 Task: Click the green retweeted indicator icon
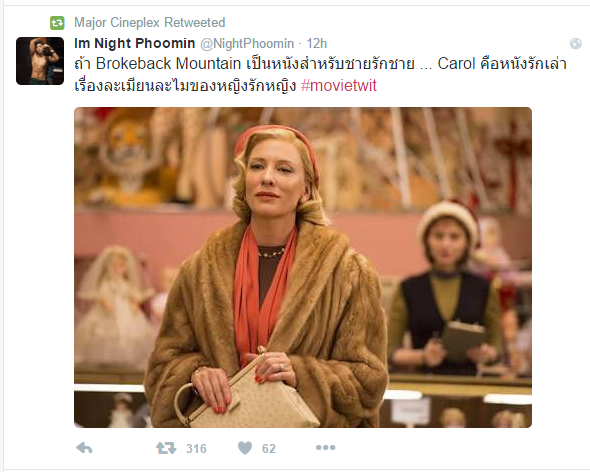point(57,23)
